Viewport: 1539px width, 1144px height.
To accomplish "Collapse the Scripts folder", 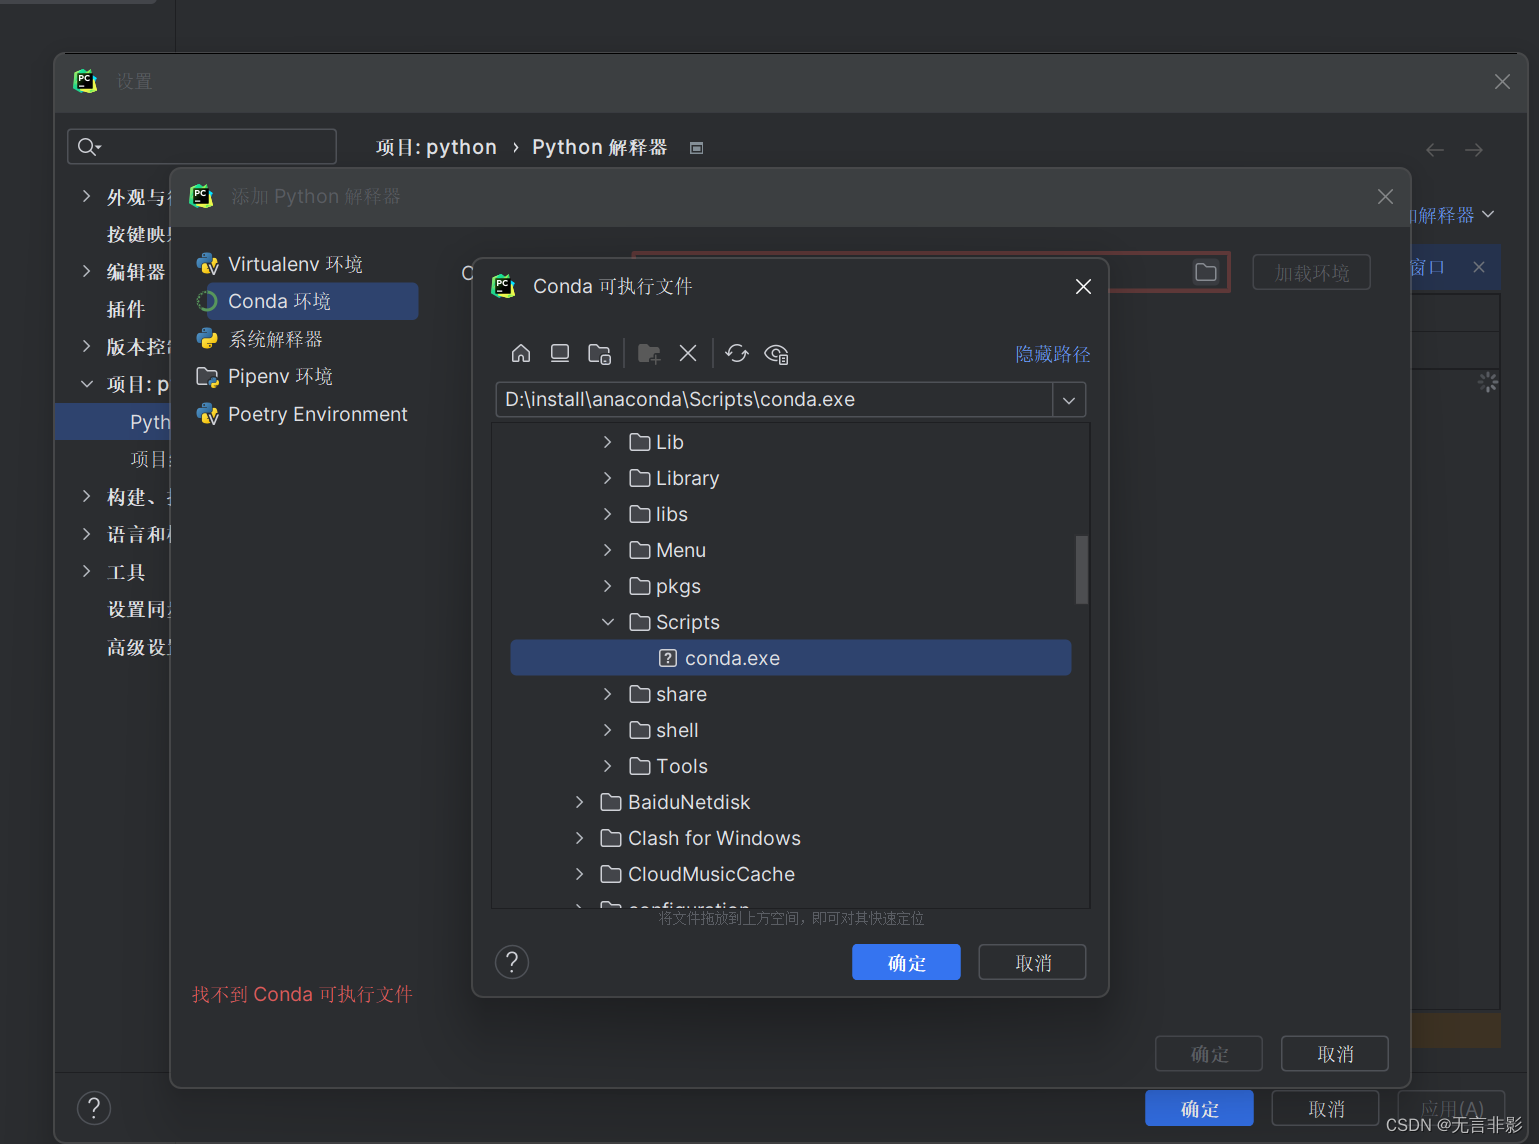I will (607, 622).
